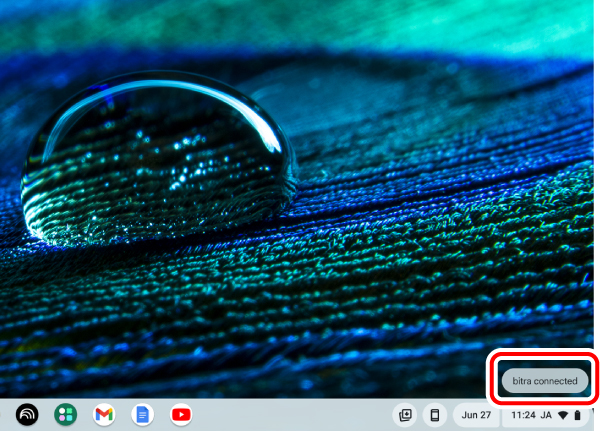Open the YouTube shelf icon

pos(181,414)
